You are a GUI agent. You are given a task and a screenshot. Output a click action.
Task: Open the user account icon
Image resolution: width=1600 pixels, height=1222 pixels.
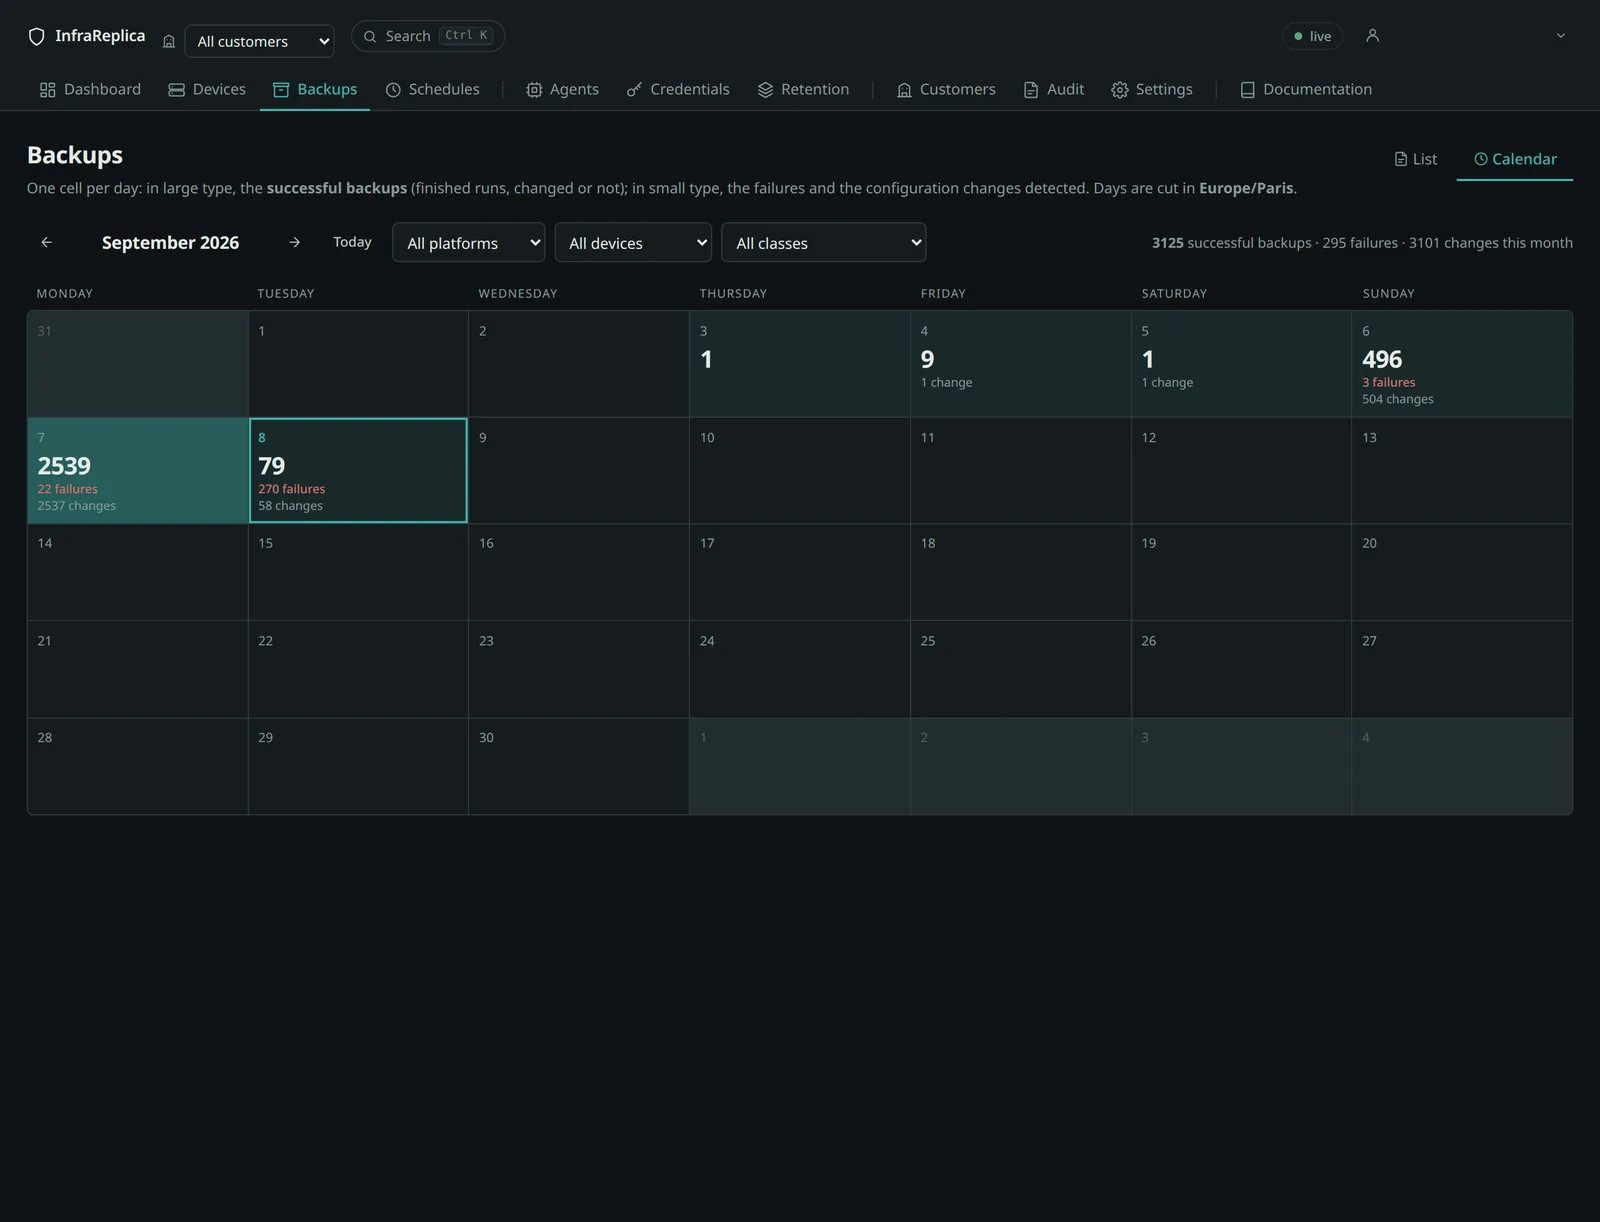click(1373, 36)
